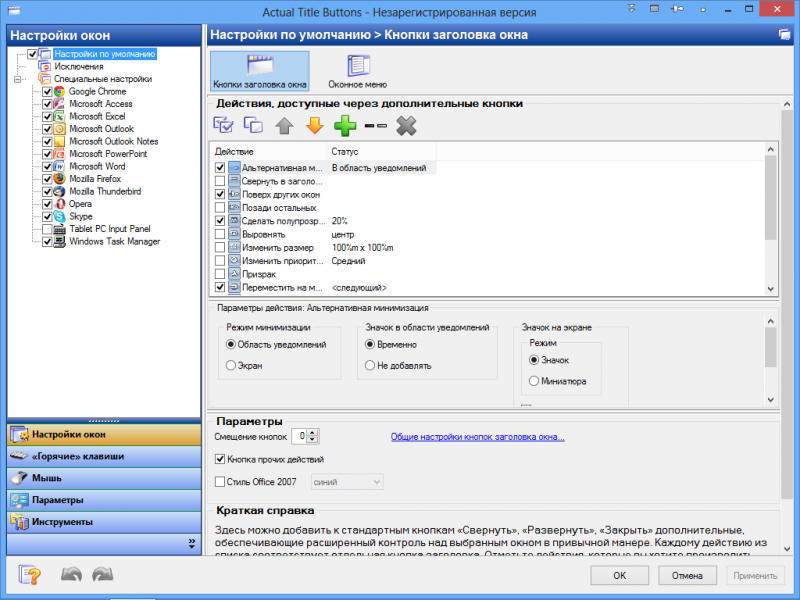Delete action with gray X icon
Screen dimensions: 800x600
coord(406,126)
